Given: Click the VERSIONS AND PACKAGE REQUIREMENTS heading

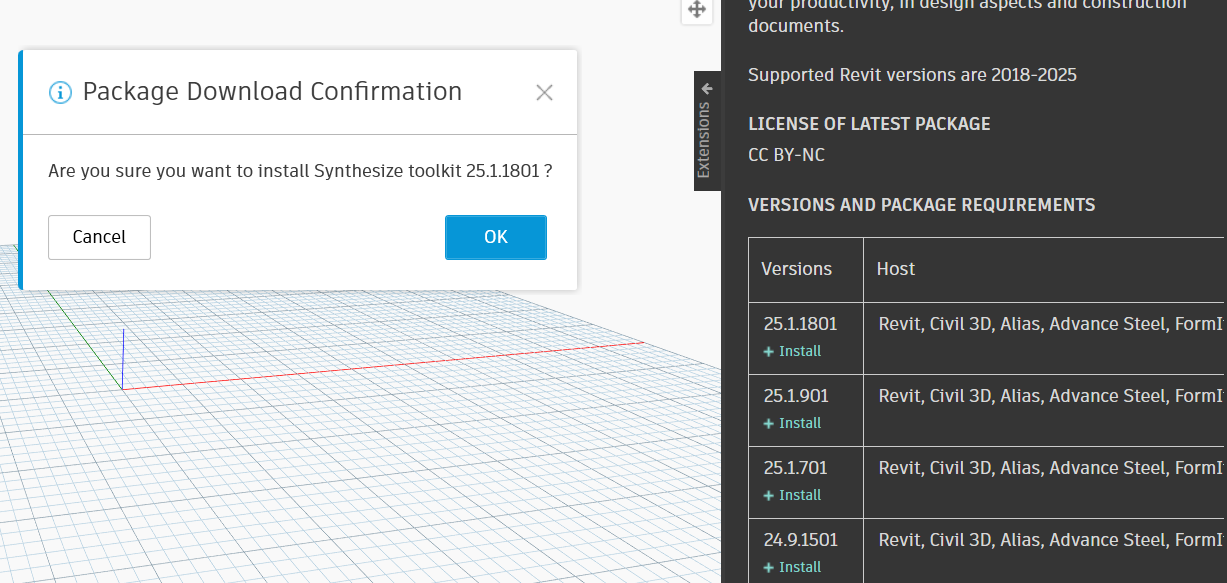Looking at the screenshot, I should [x=921, y=205].
